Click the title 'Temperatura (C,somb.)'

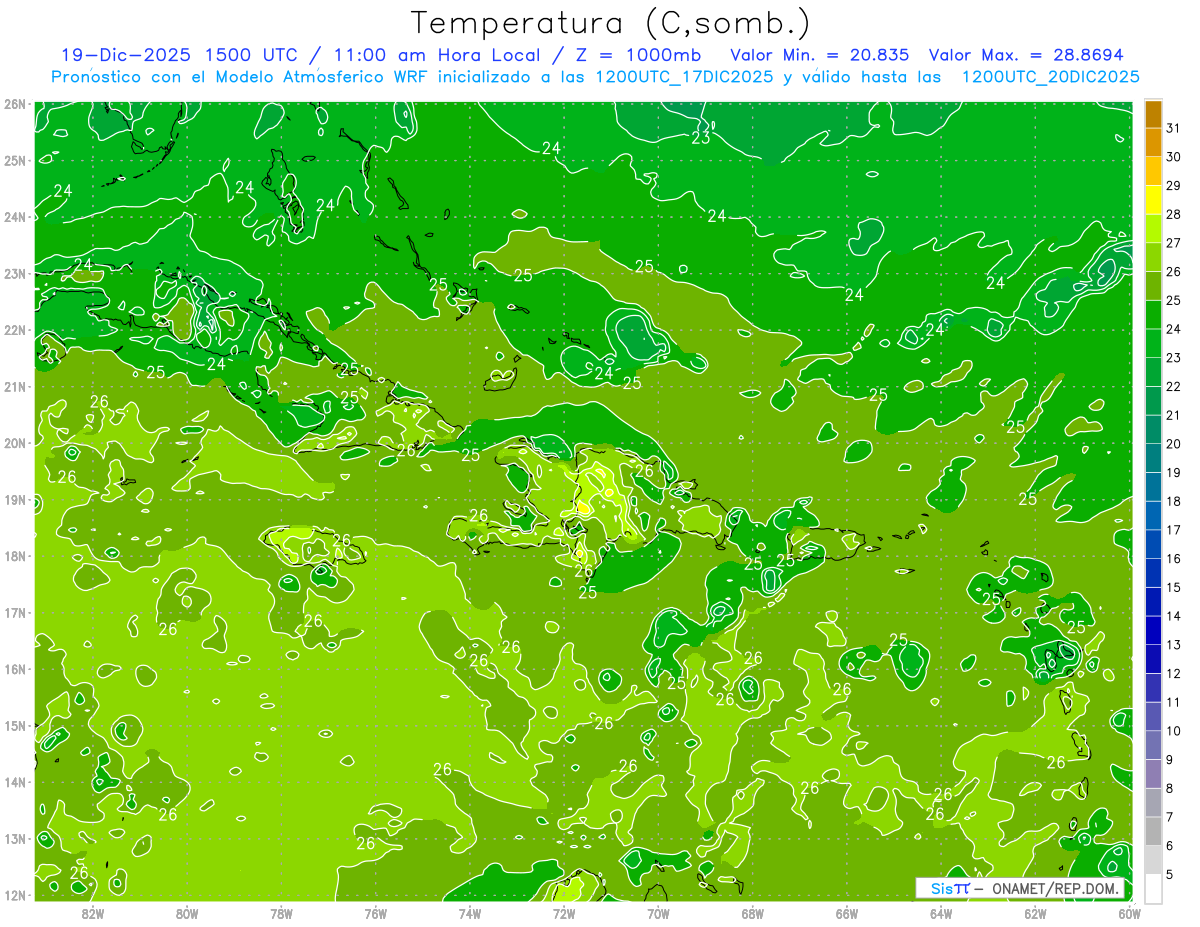[x=611, y=23]
